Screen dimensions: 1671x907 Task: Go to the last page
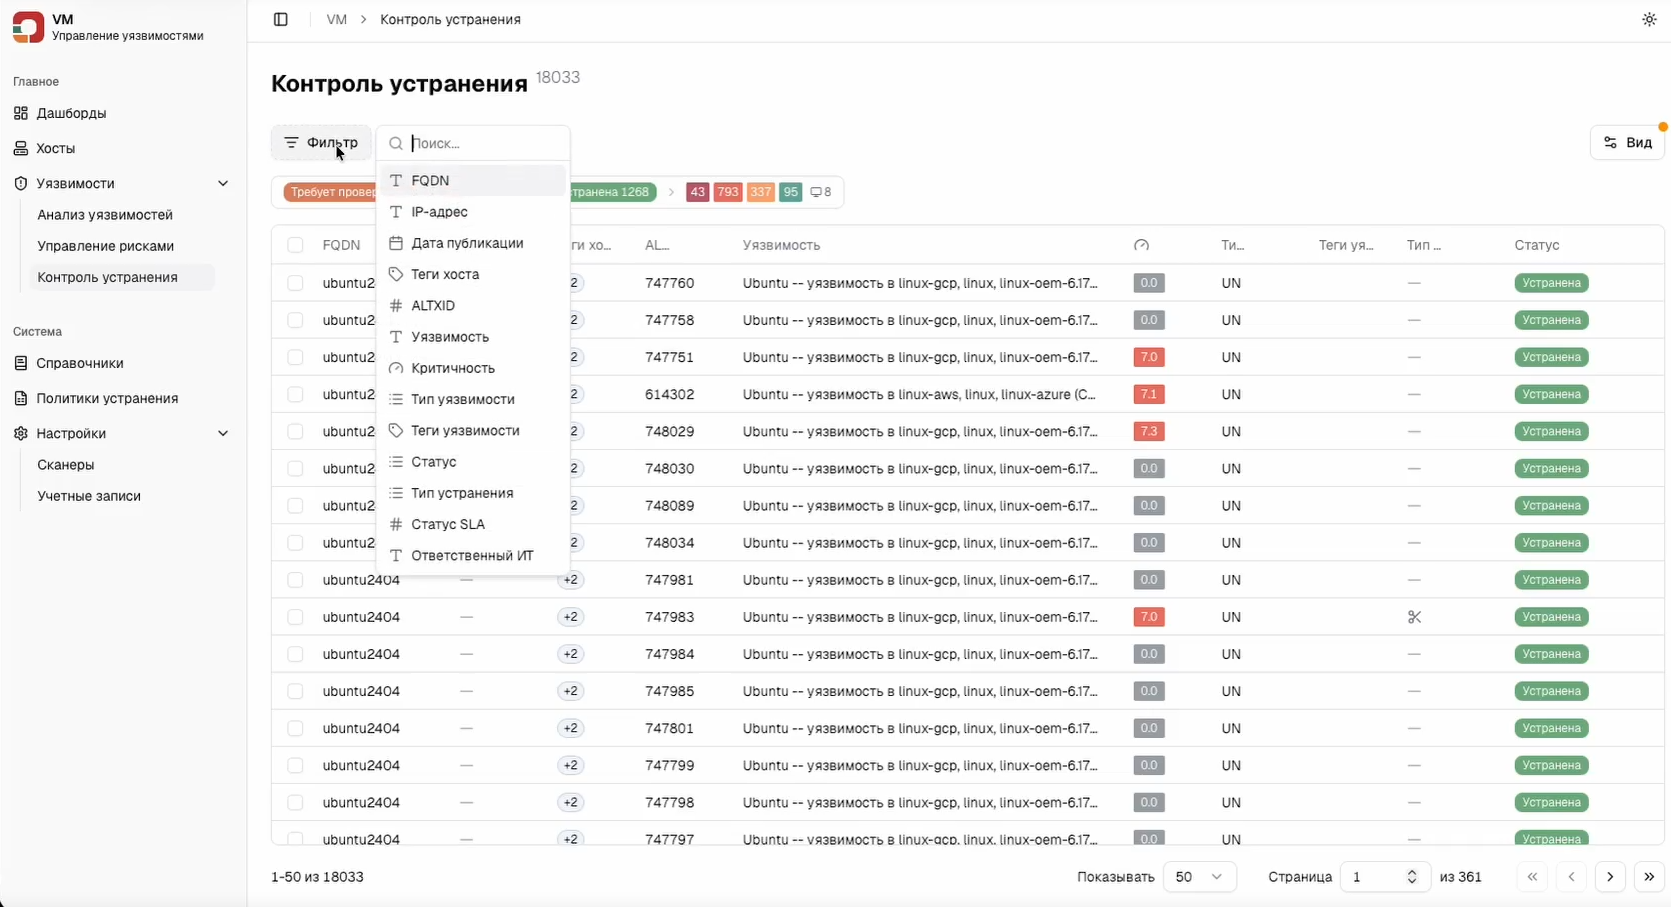click(x=1648, y=877)
